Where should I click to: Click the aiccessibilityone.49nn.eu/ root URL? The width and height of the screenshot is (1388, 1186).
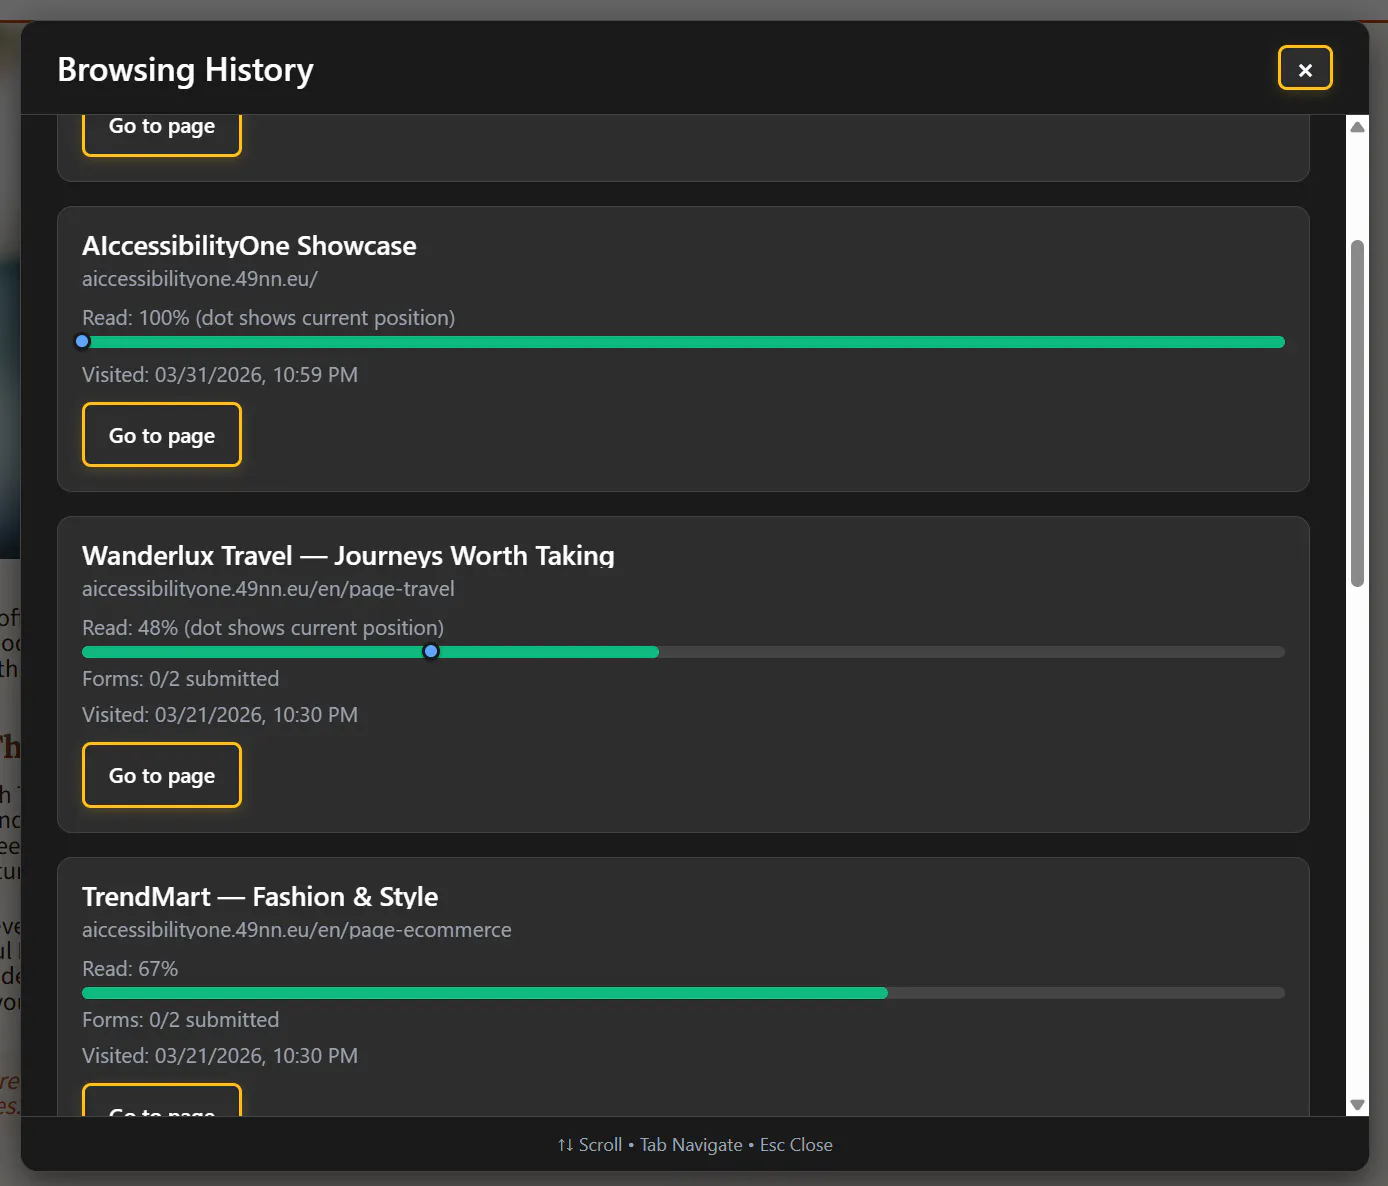(x=200, y=279)
